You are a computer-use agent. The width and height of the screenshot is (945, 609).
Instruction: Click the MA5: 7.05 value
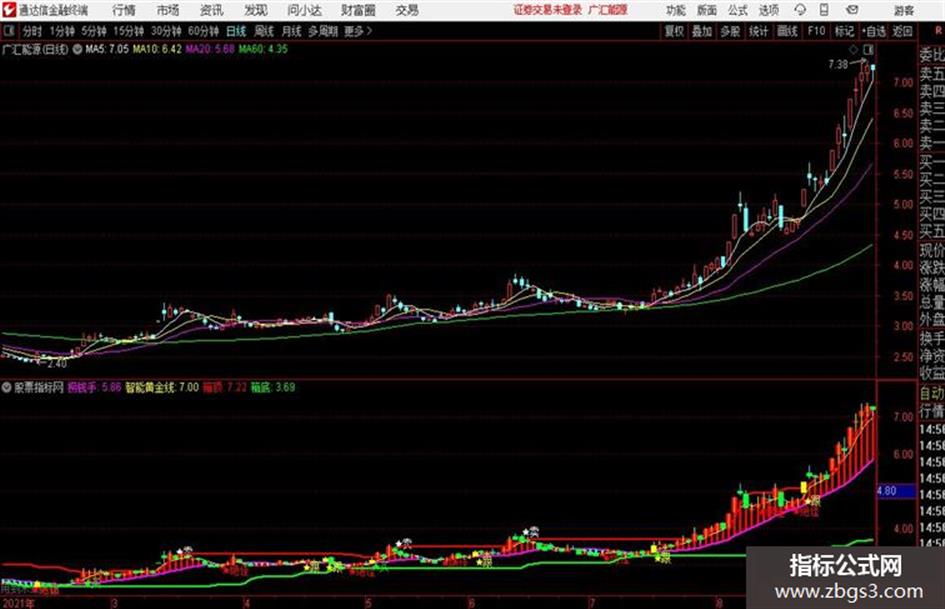tap(107, 49)
